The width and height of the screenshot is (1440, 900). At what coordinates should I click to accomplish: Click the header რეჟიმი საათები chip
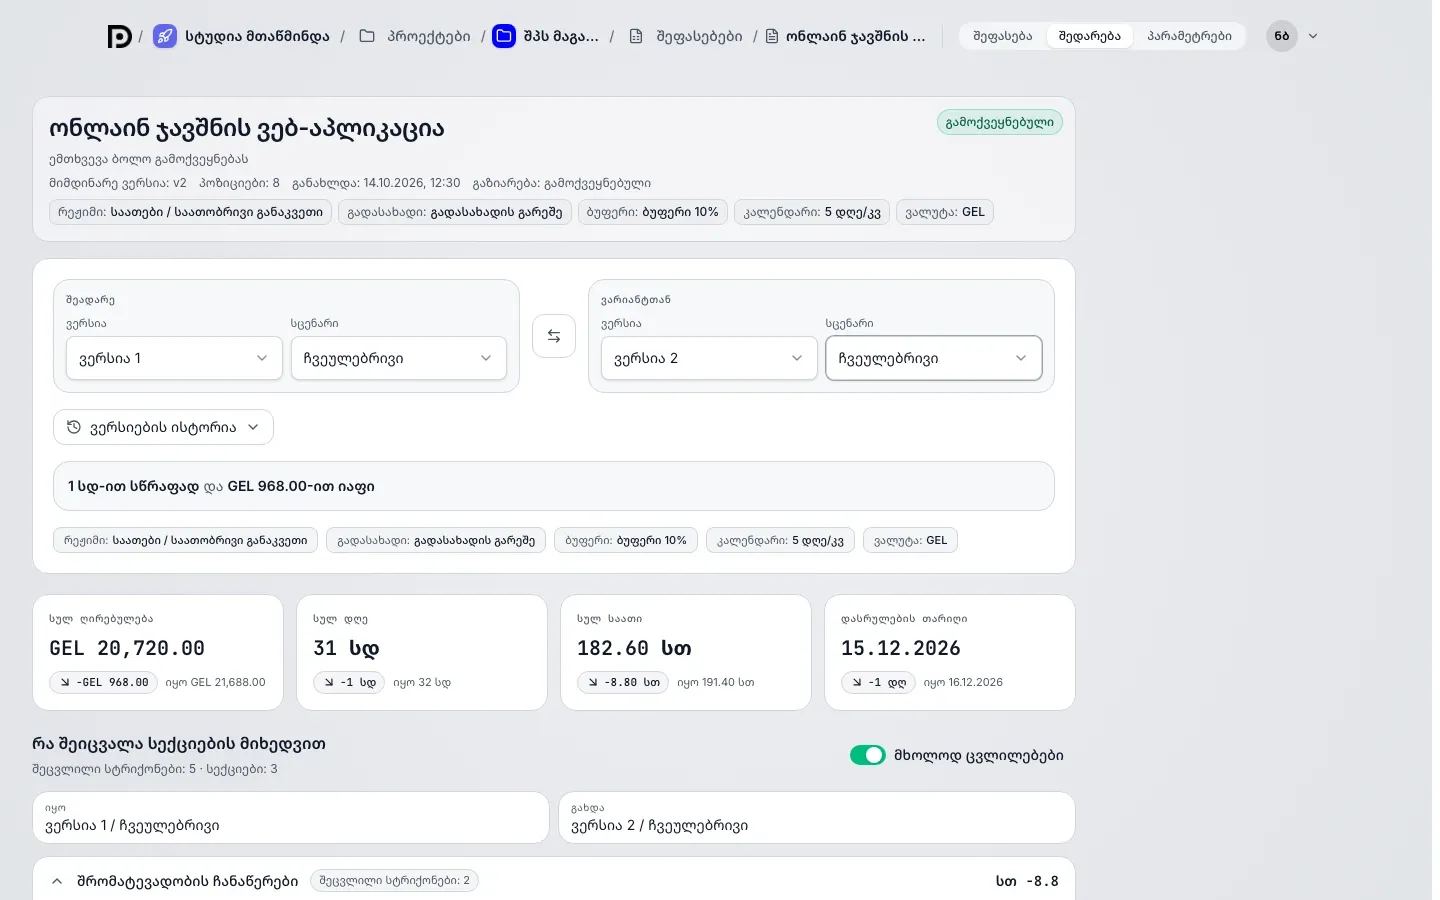point(190,212)
